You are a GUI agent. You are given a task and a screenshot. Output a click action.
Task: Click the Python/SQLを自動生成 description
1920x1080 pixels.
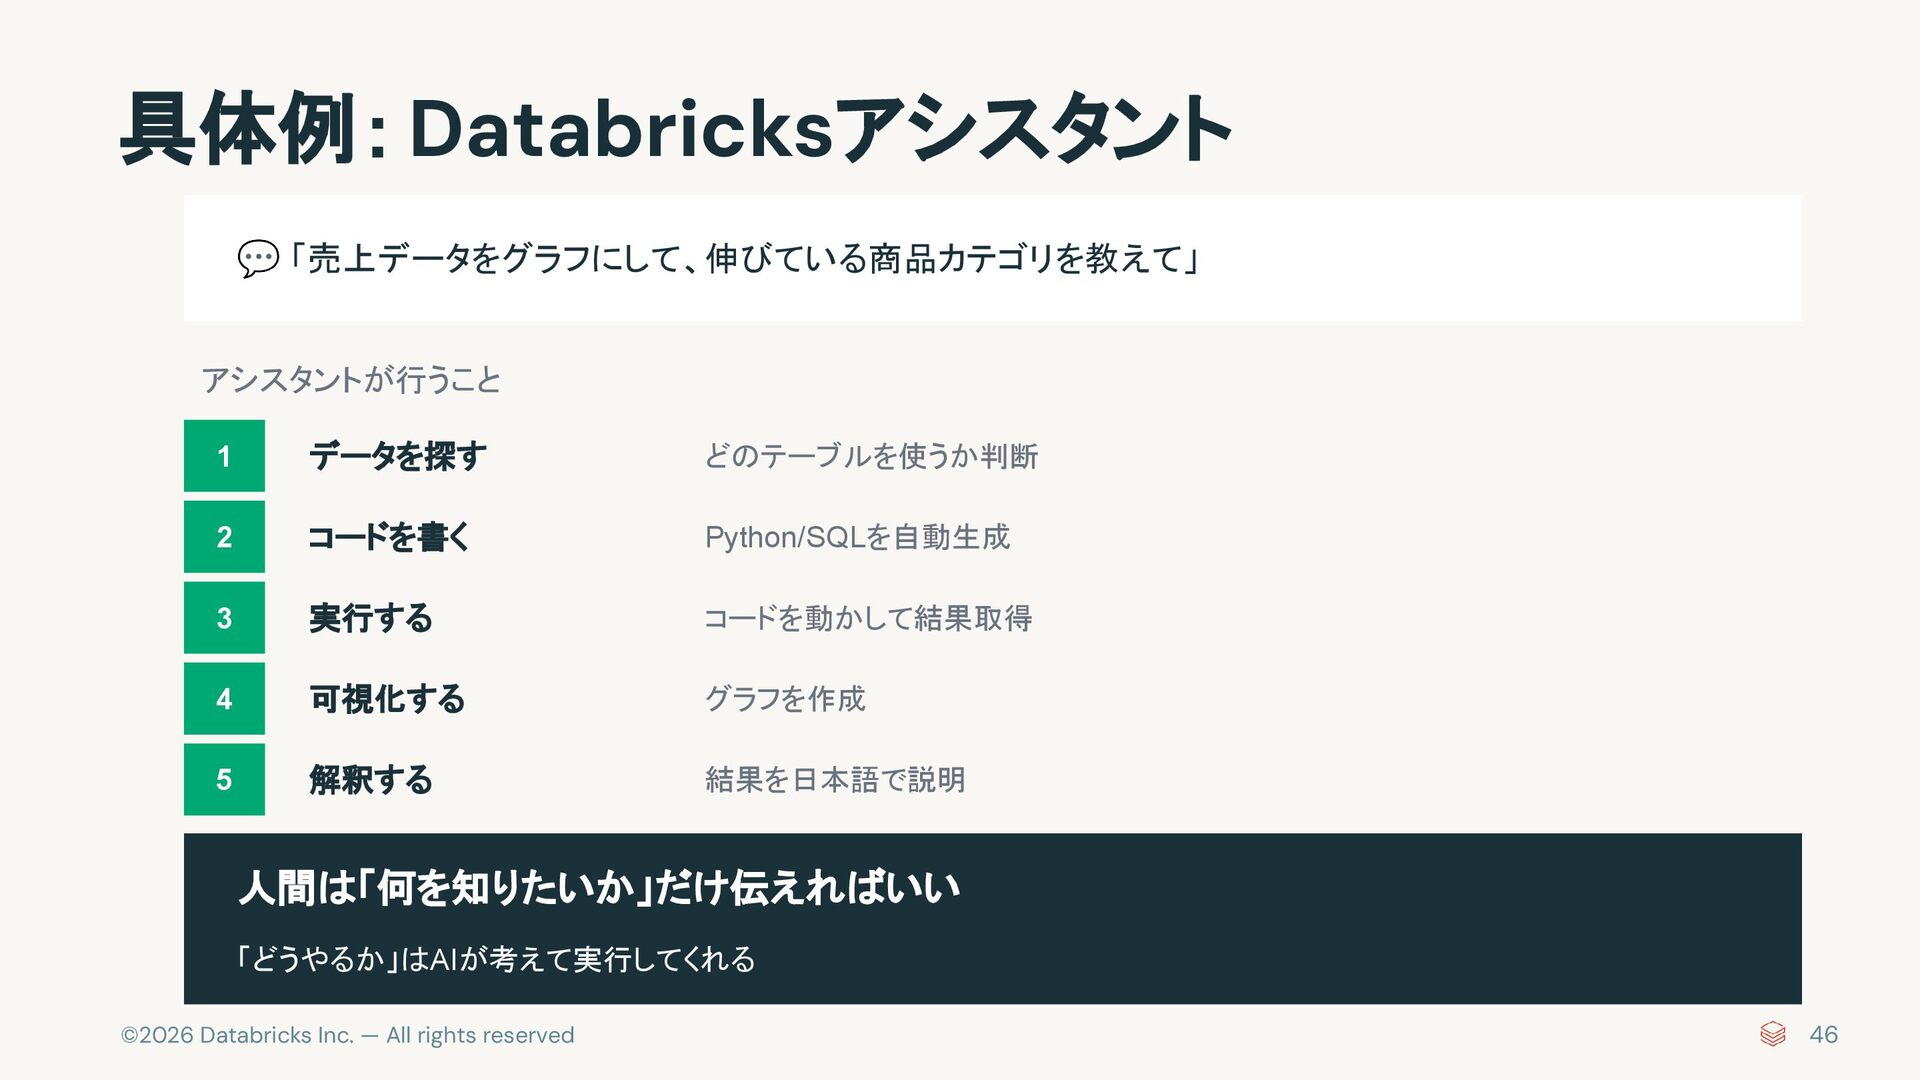[857, 537]
